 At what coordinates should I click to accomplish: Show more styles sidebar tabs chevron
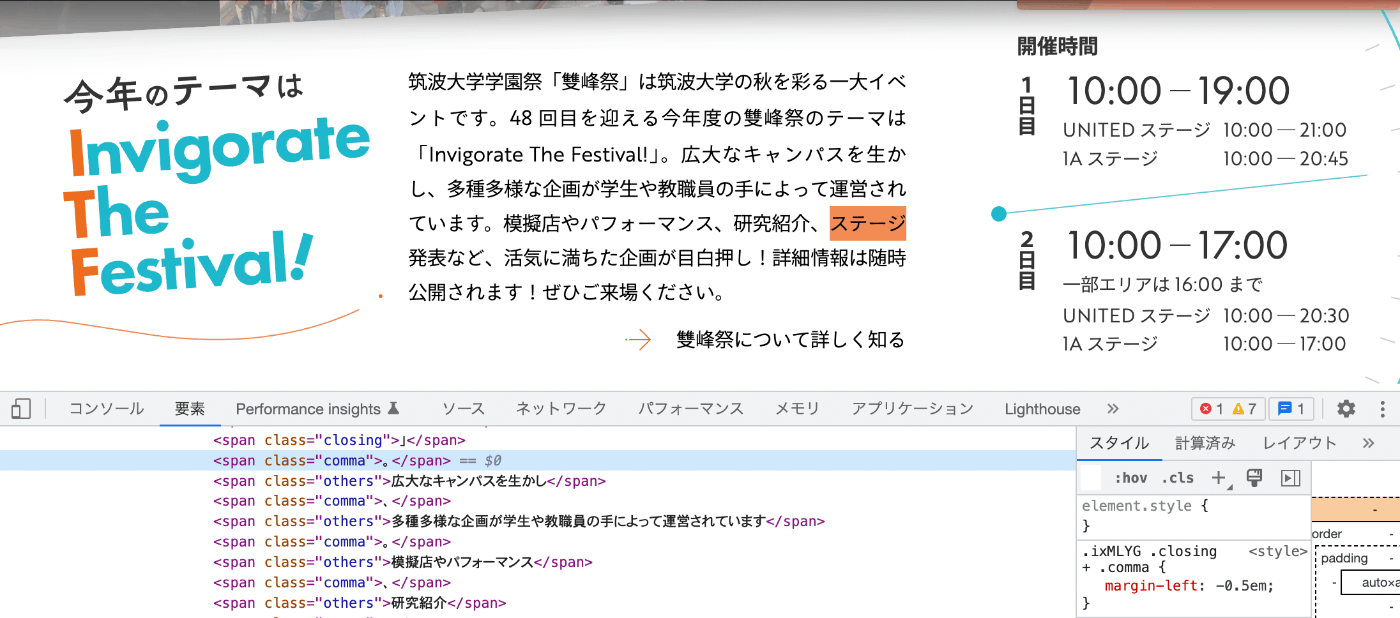1369,443
